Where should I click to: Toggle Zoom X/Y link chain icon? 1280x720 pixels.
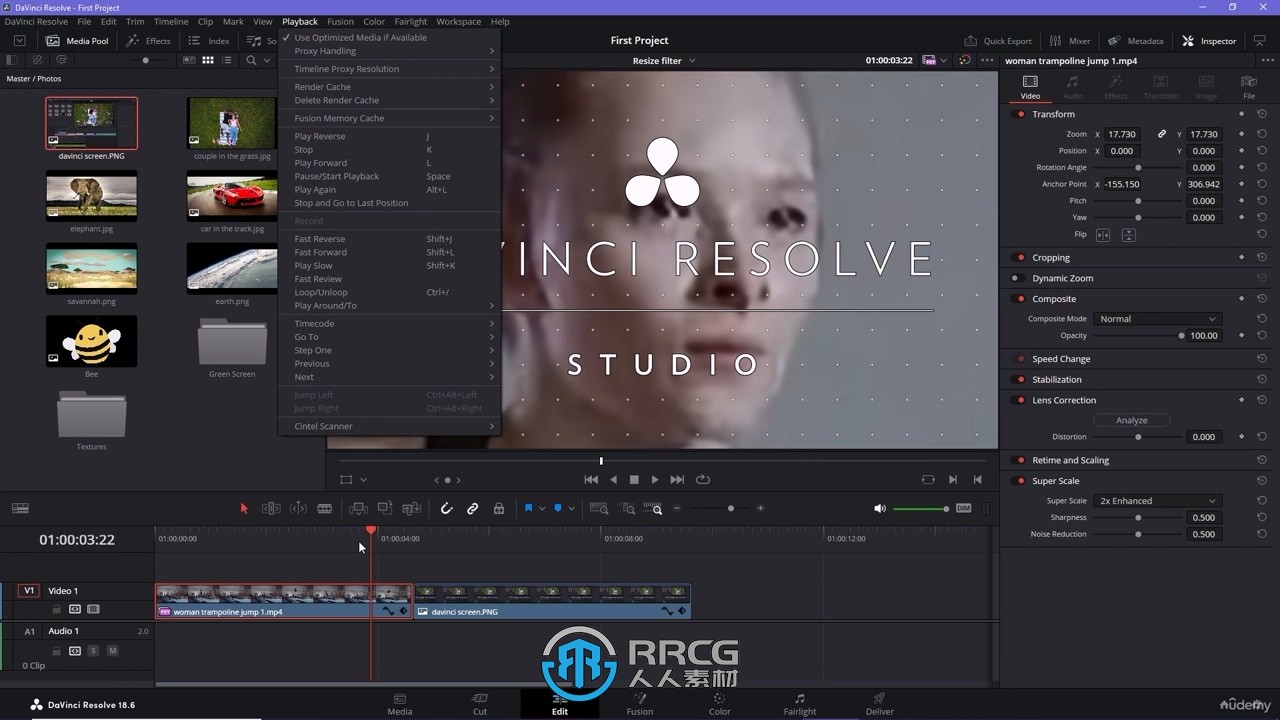pos(1162,134)
